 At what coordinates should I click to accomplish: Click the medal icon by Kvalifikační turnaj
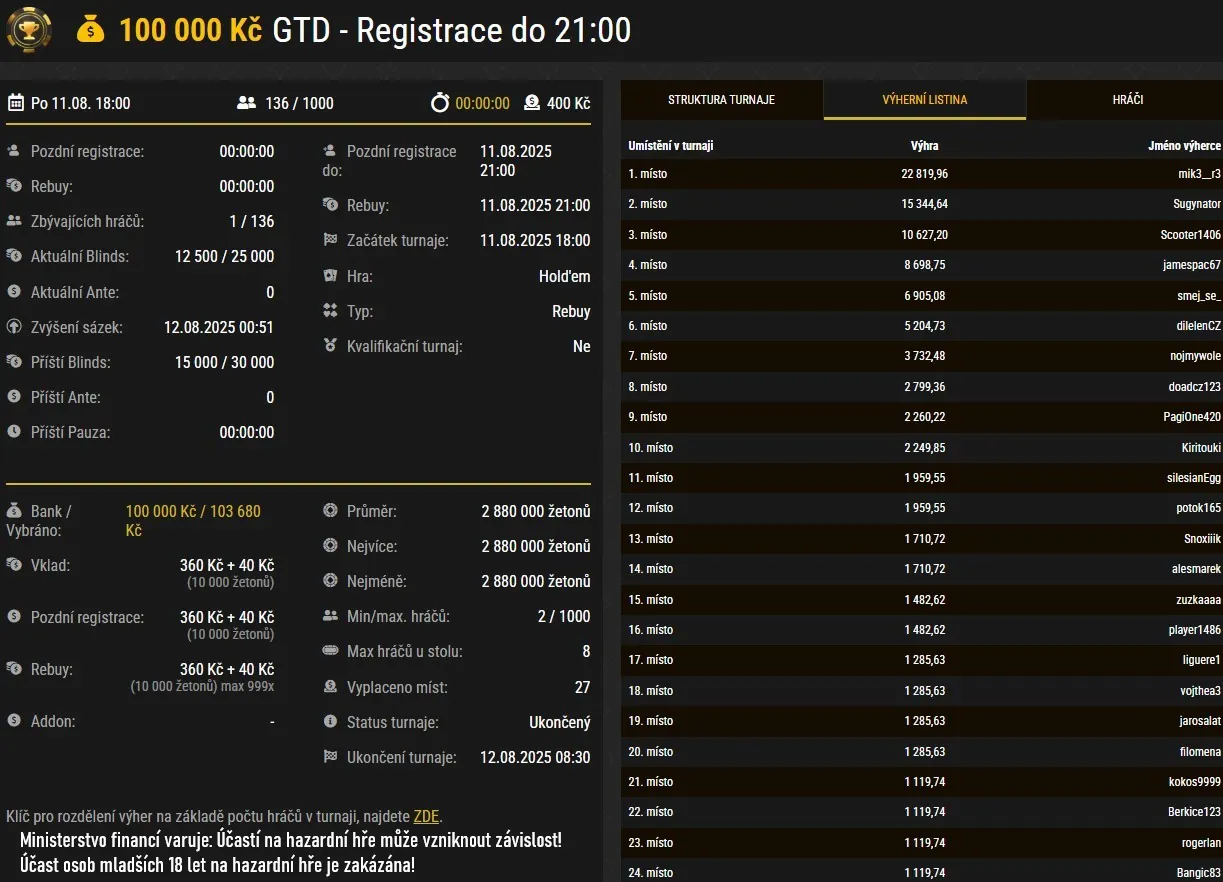pos(330,346)
